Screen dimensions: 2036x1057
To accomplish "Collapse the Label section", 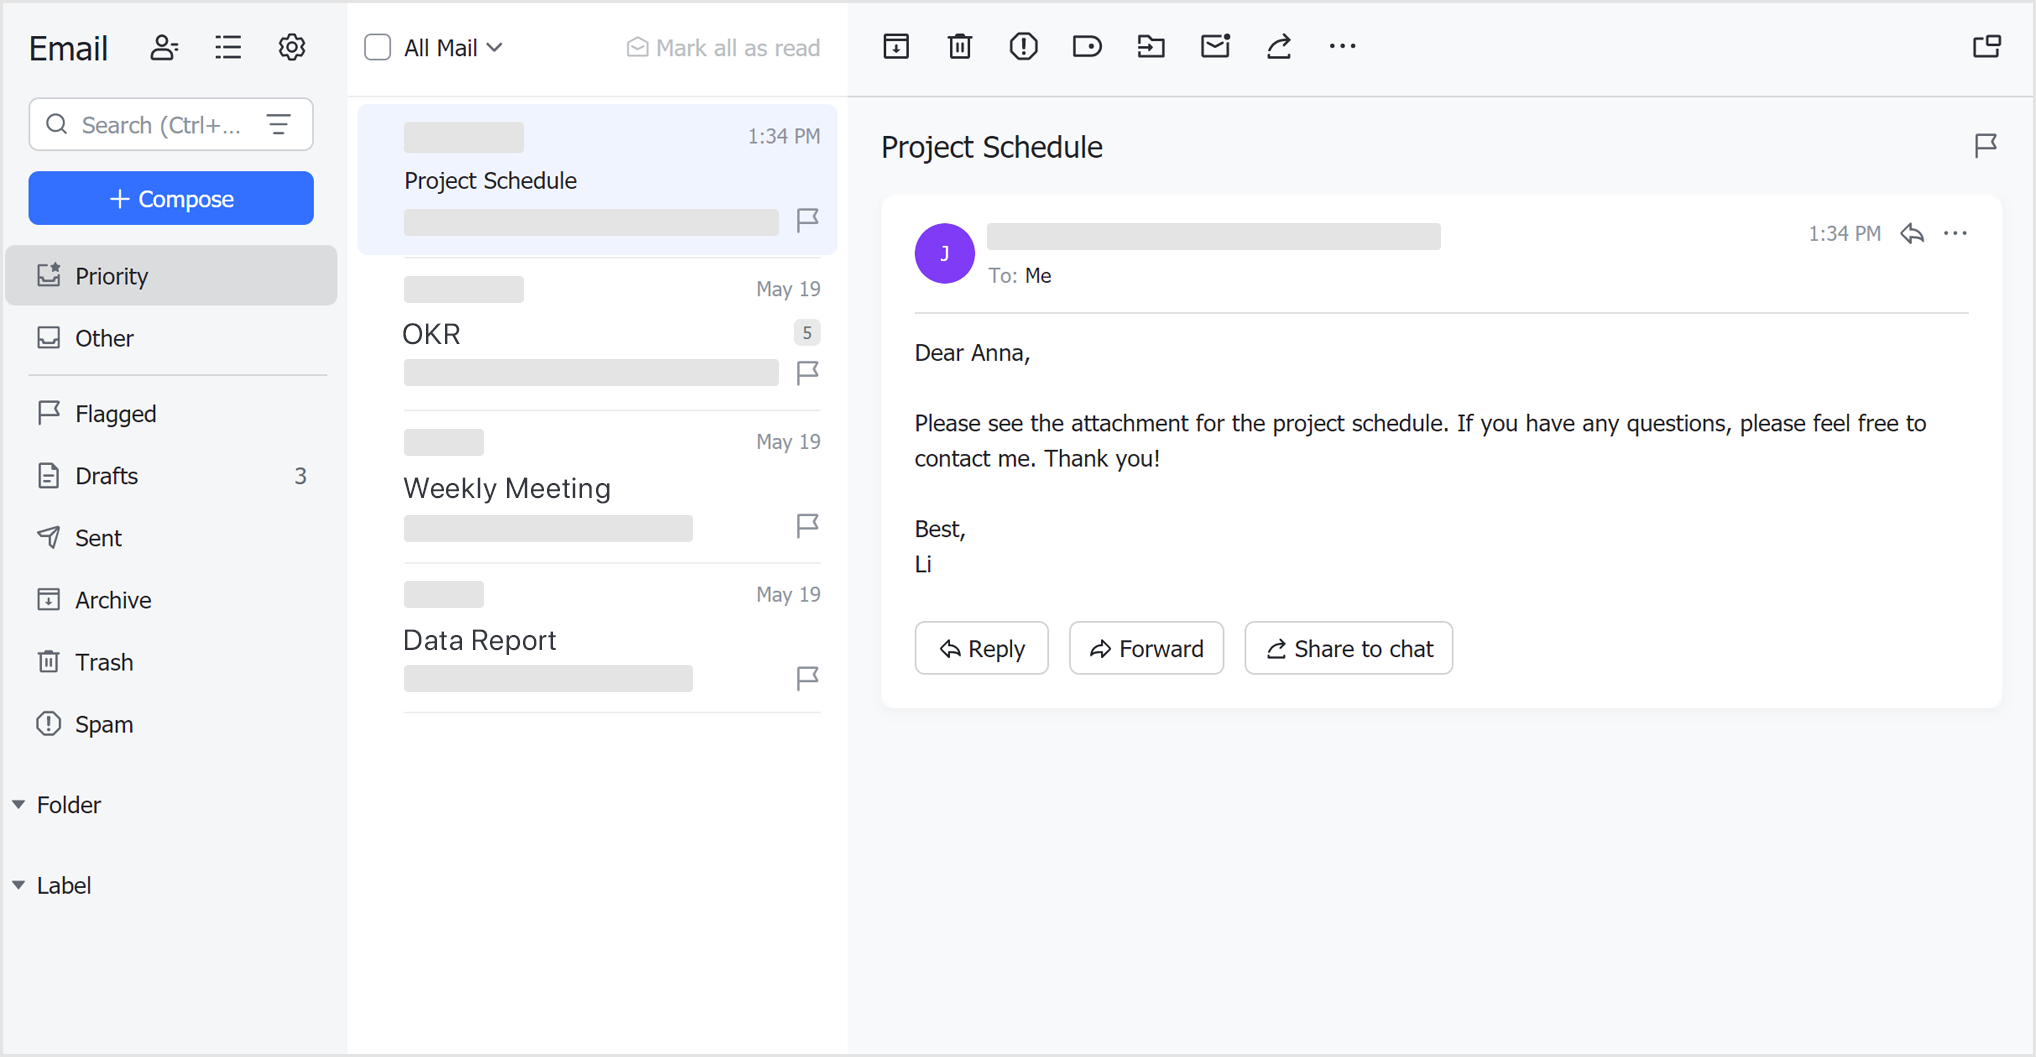I will 17,884.
